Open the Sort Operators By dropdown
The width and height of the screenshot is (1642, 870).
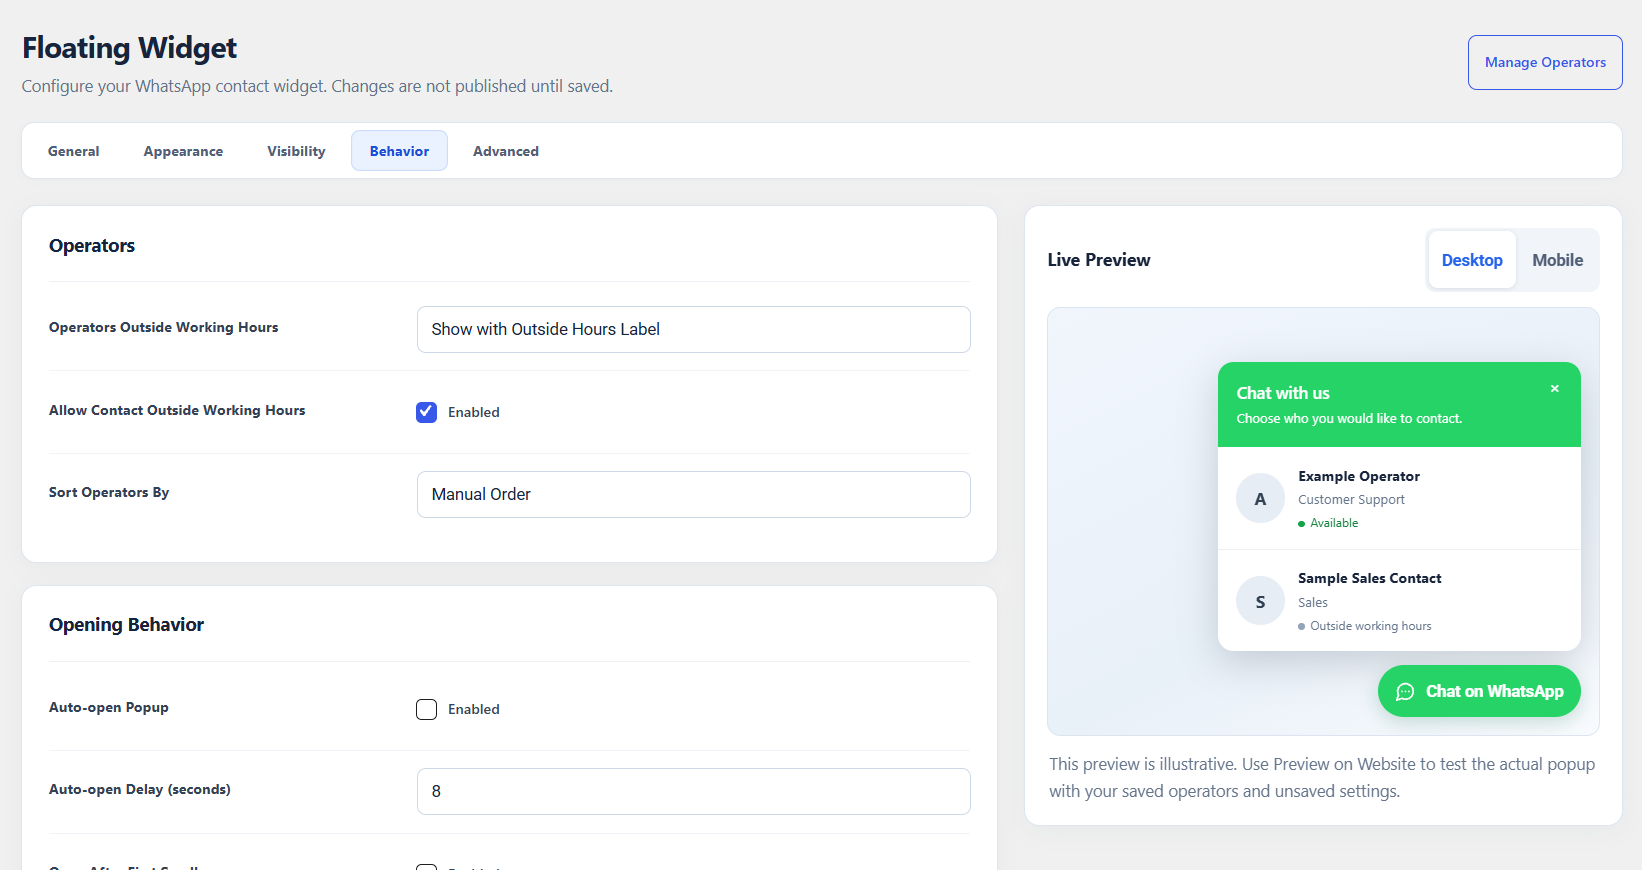click(x=693, y=494)
